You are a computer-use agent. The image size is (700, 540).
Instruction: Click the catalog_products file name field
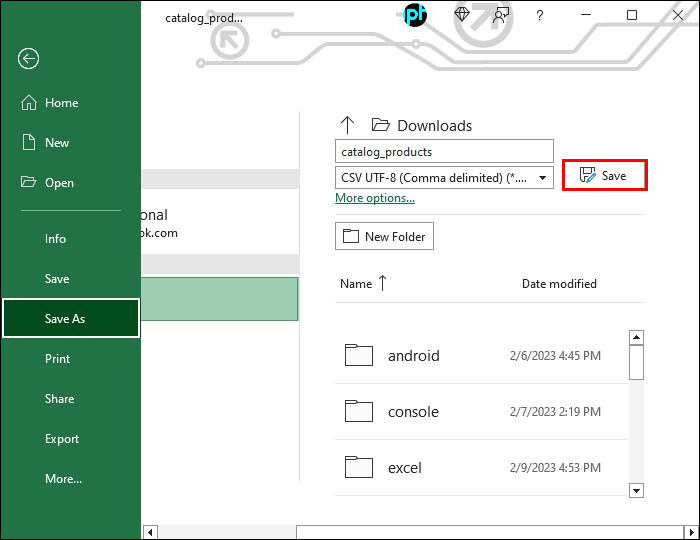click(x=444, y=151)
